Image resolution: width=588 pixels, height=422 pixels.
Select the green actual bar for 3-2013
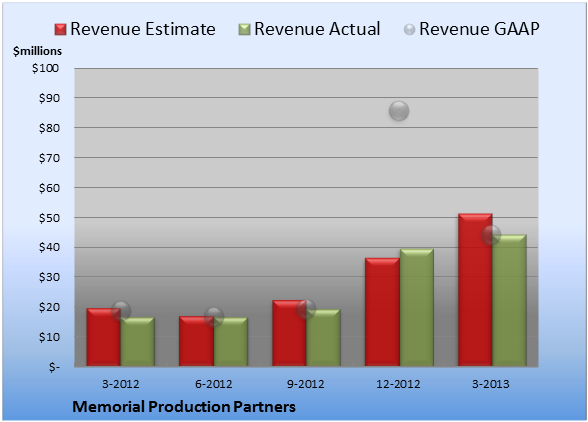tap(510, 300)
